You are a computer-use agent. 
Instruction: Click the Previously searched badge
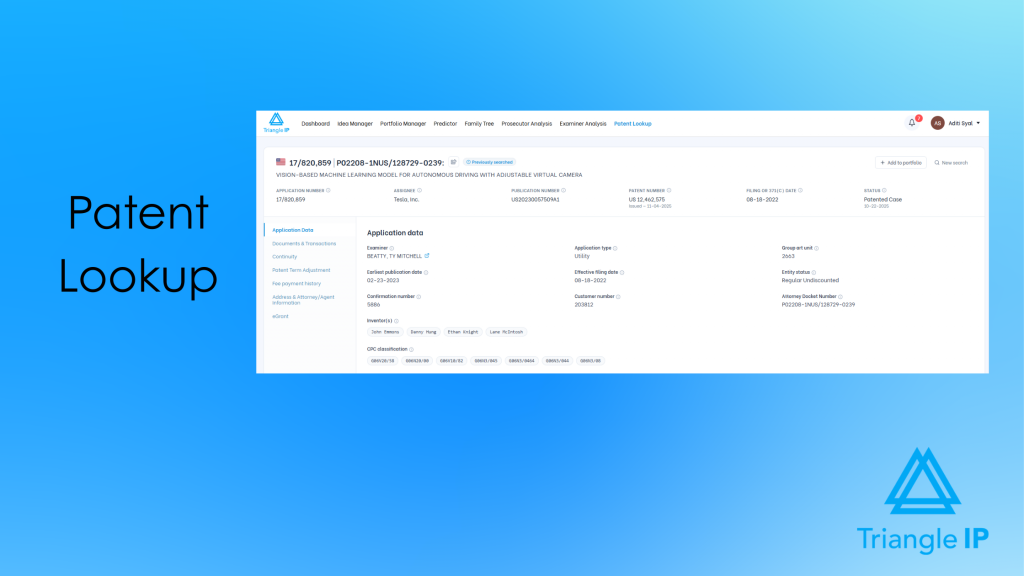pos(489,162)
